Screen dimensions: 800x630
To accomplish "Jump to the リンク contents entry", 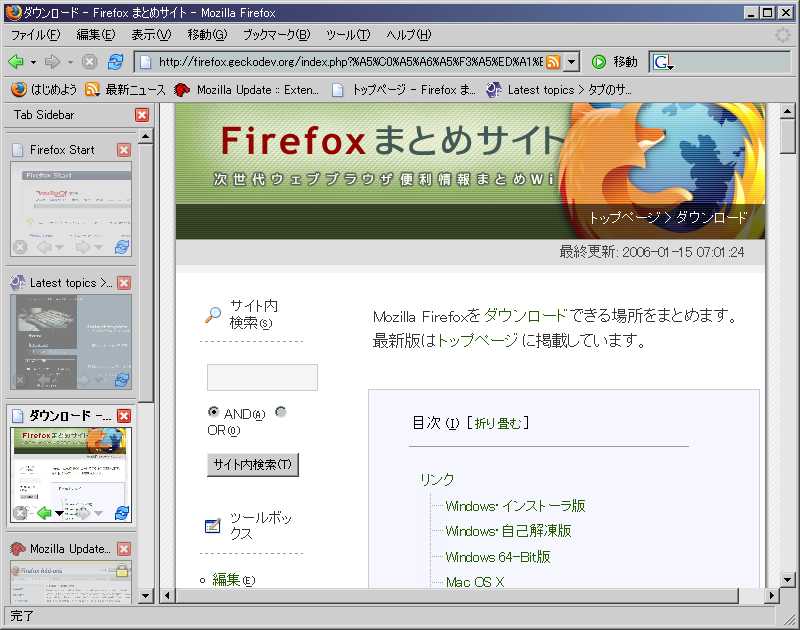I will click(437, 479).
